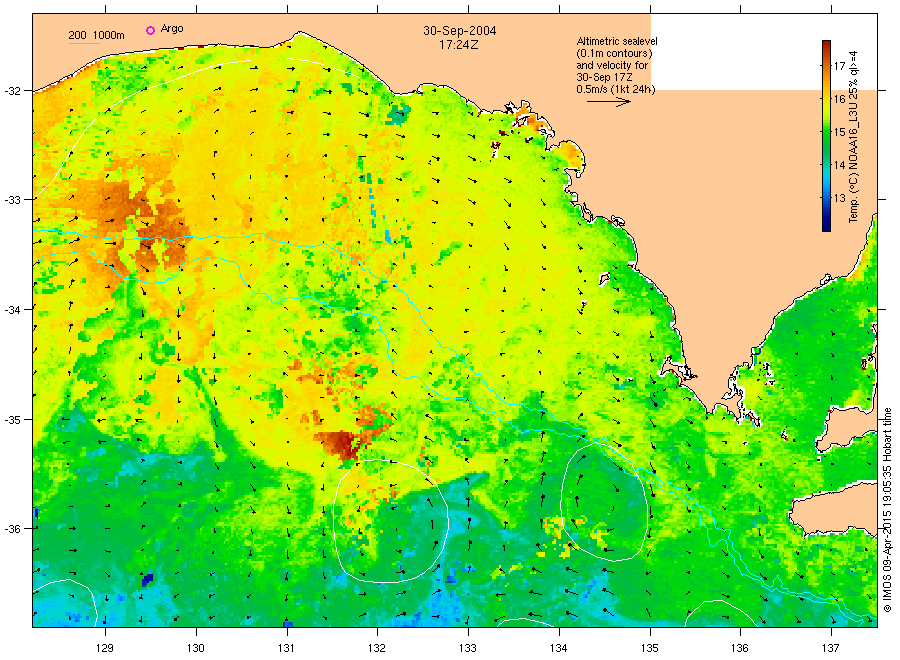The width and height of the screenshot is (900, 660).
Task: Click longitude axis label '135'
Action: [x=650, y=648]
